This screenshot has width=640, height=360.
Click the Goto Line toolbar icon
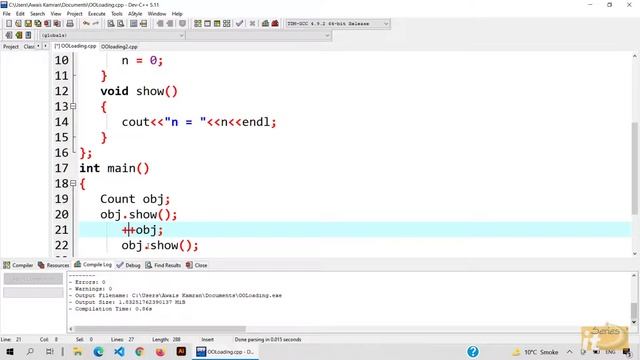[x=143, y=24]
